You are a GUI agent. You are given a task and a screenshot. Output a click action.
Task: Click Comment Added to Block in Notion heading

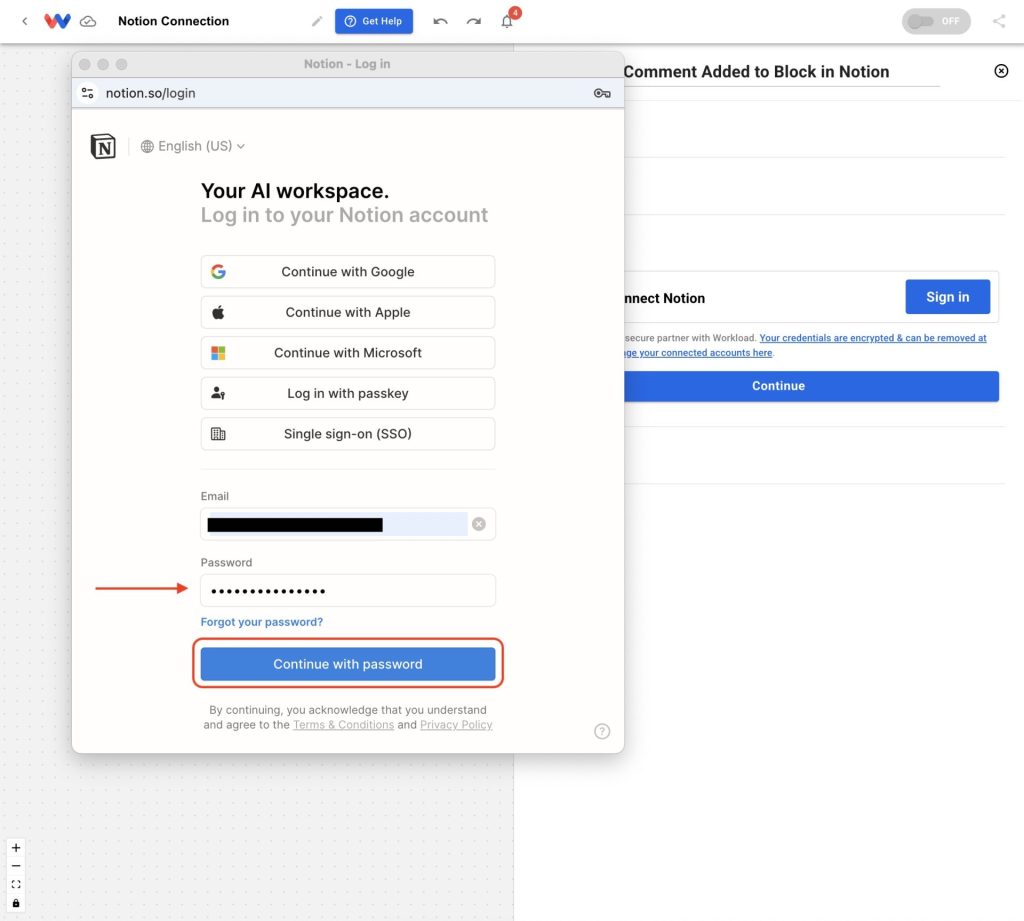[756, 71]
